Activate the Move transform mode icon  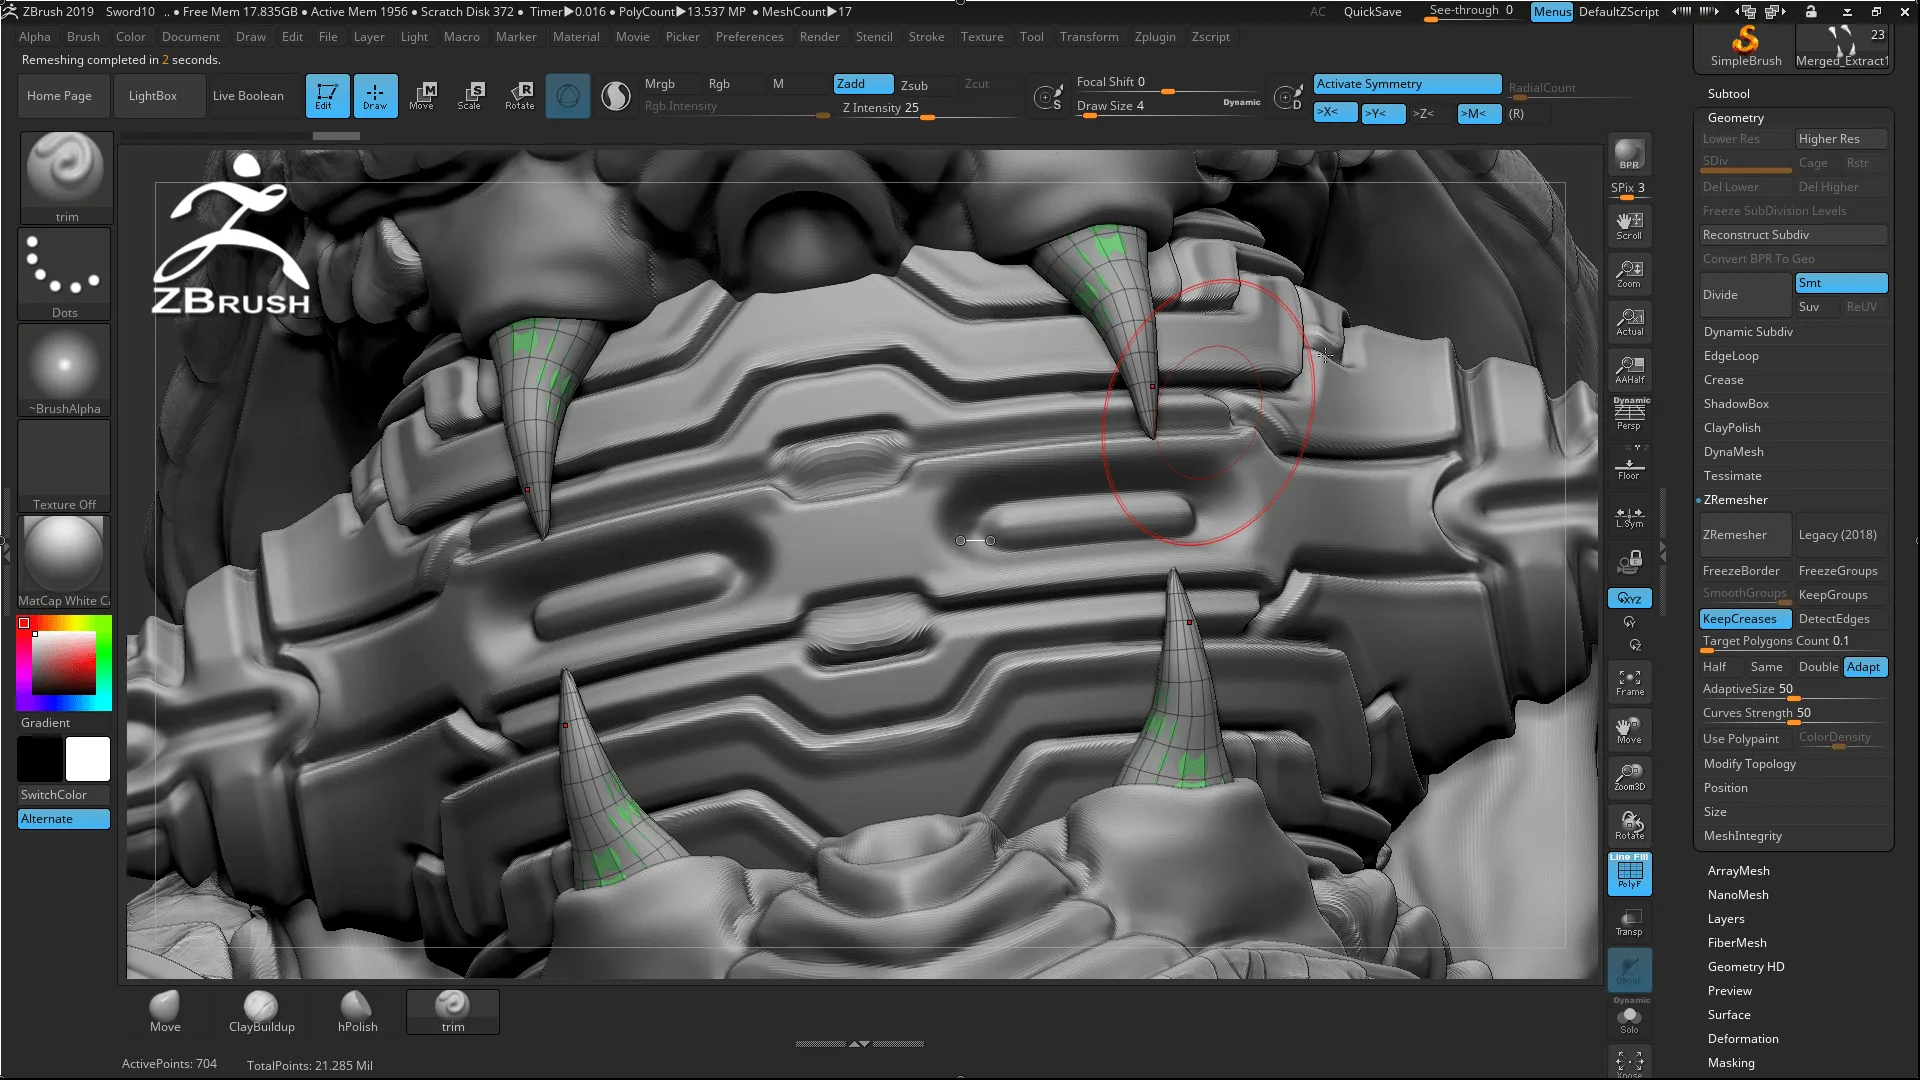(x=421, y=95)
